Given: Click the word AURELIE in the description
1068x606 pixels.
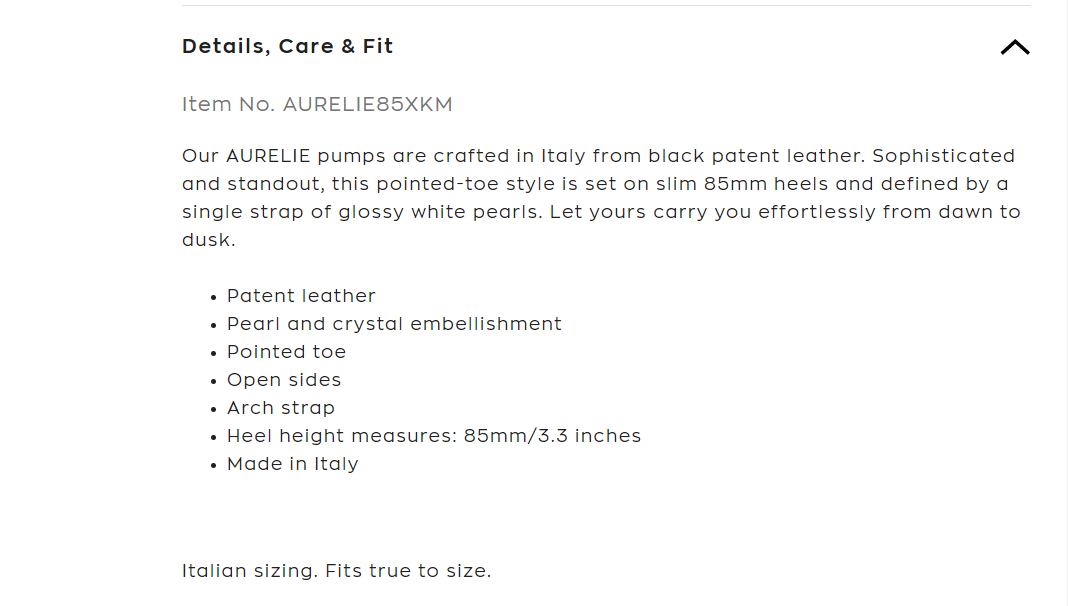Looking at the screenshot, I should coord(268,156).
